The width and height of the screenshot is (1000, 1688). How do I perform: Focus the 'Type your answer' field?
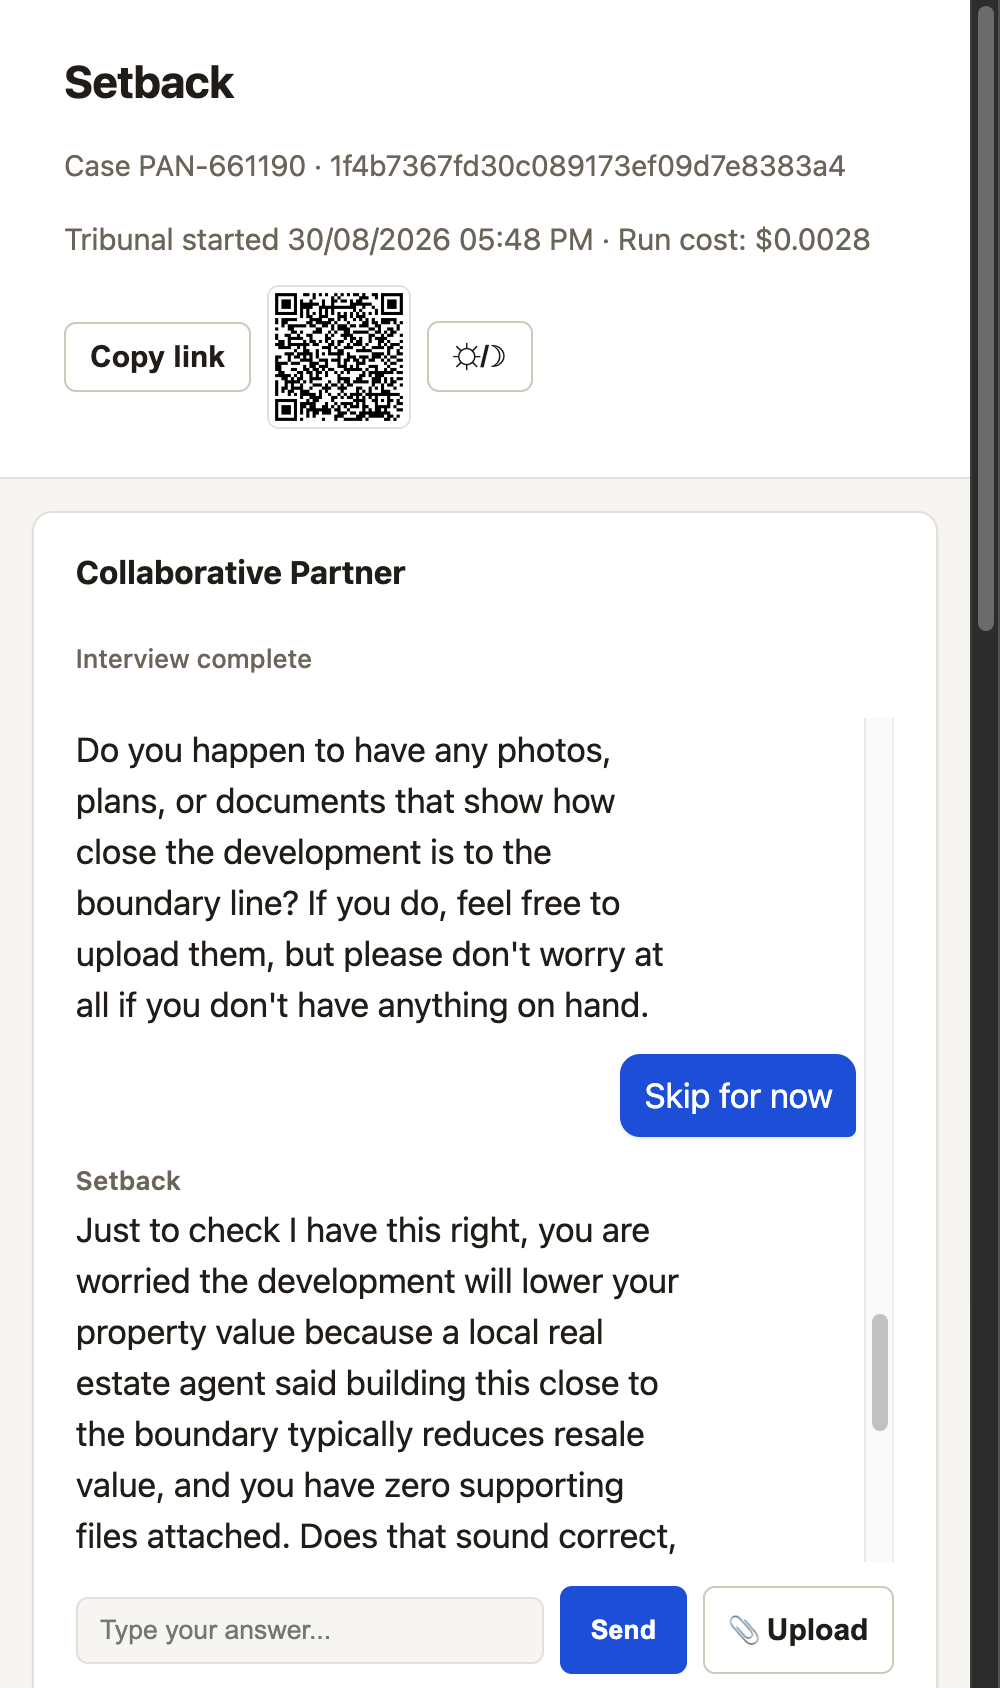click(x=310, y=1630)
